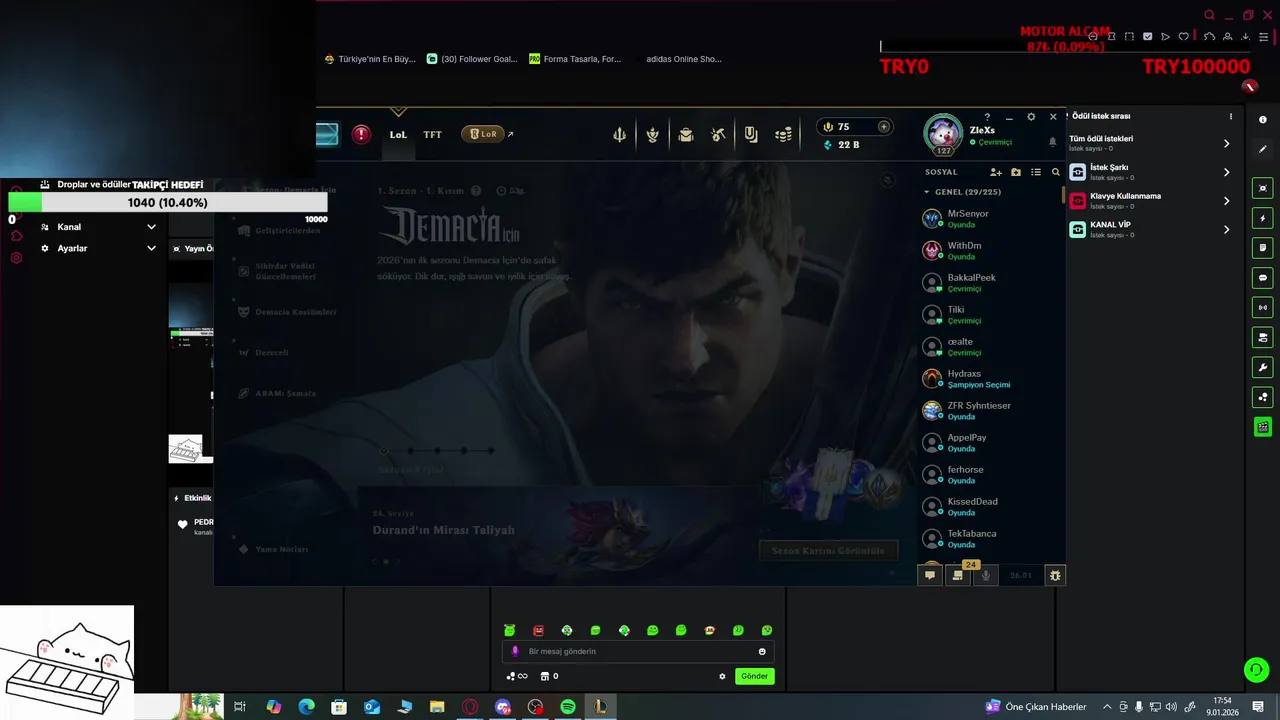
Task: Search the friends list with magnifier icon
Action: point(1055,172)
